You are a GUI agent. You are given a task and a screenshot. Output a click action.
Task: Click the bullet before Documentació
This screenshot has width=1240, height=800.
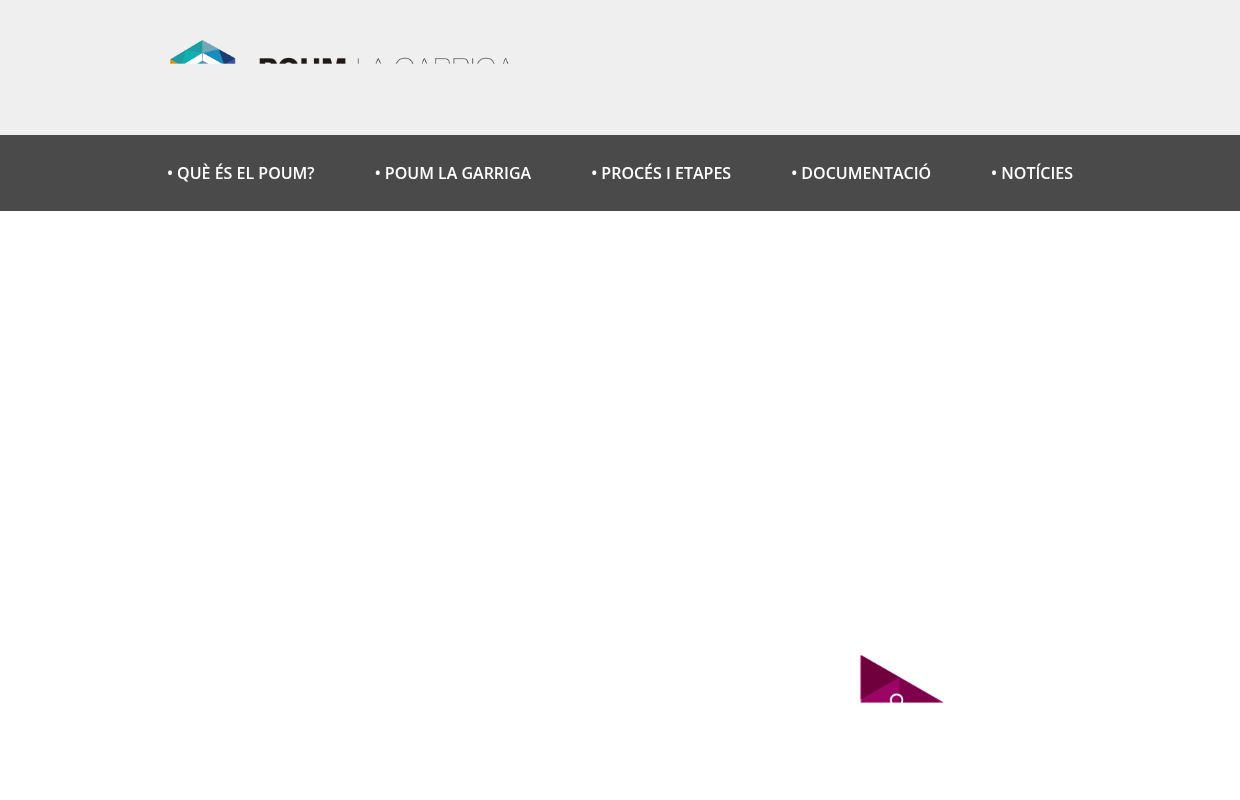tap(794, 173)
